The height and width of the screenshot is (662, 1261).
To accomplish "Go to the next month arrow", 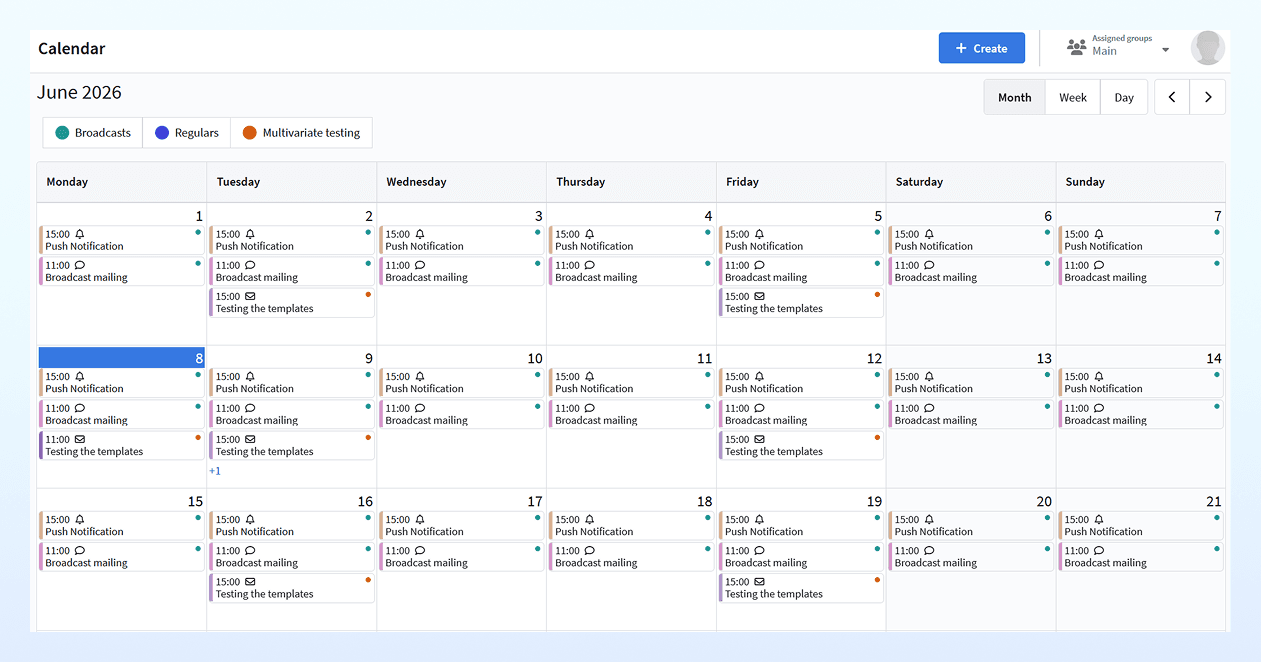I will pyautogui.click(x=1208, y=97).
